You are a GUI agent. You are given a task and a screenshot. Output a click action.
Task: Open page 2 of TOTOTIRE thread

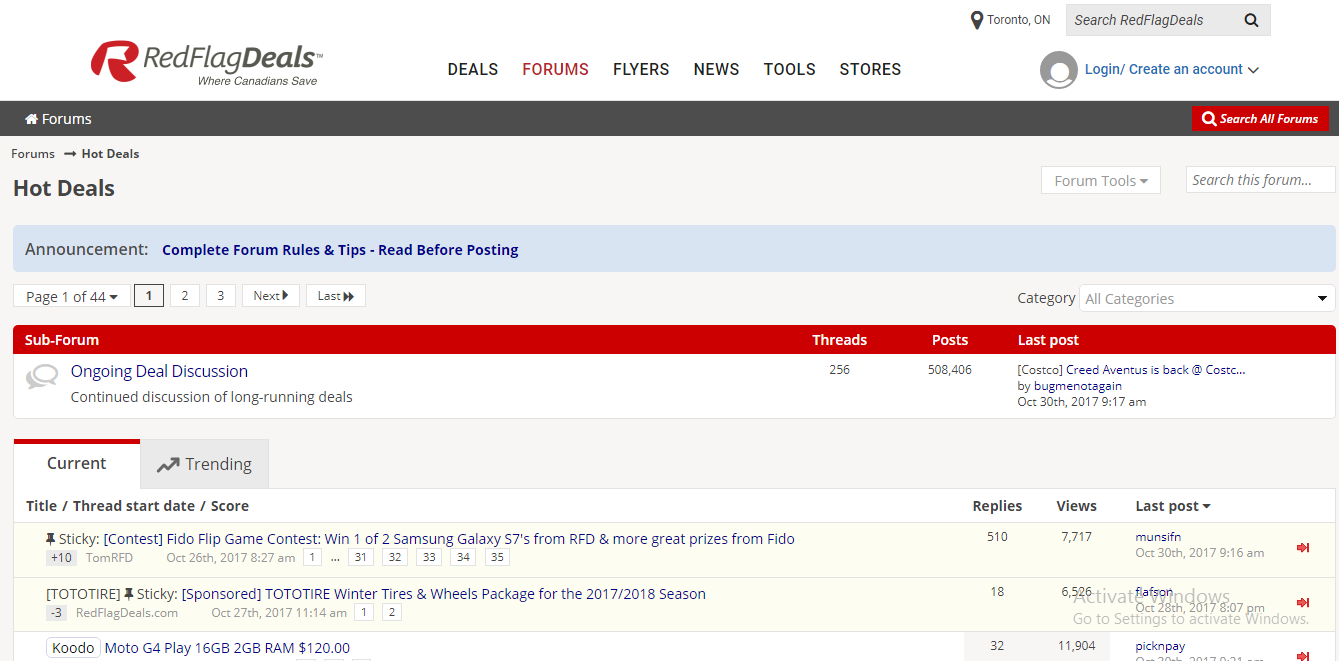tap(391, 613)
